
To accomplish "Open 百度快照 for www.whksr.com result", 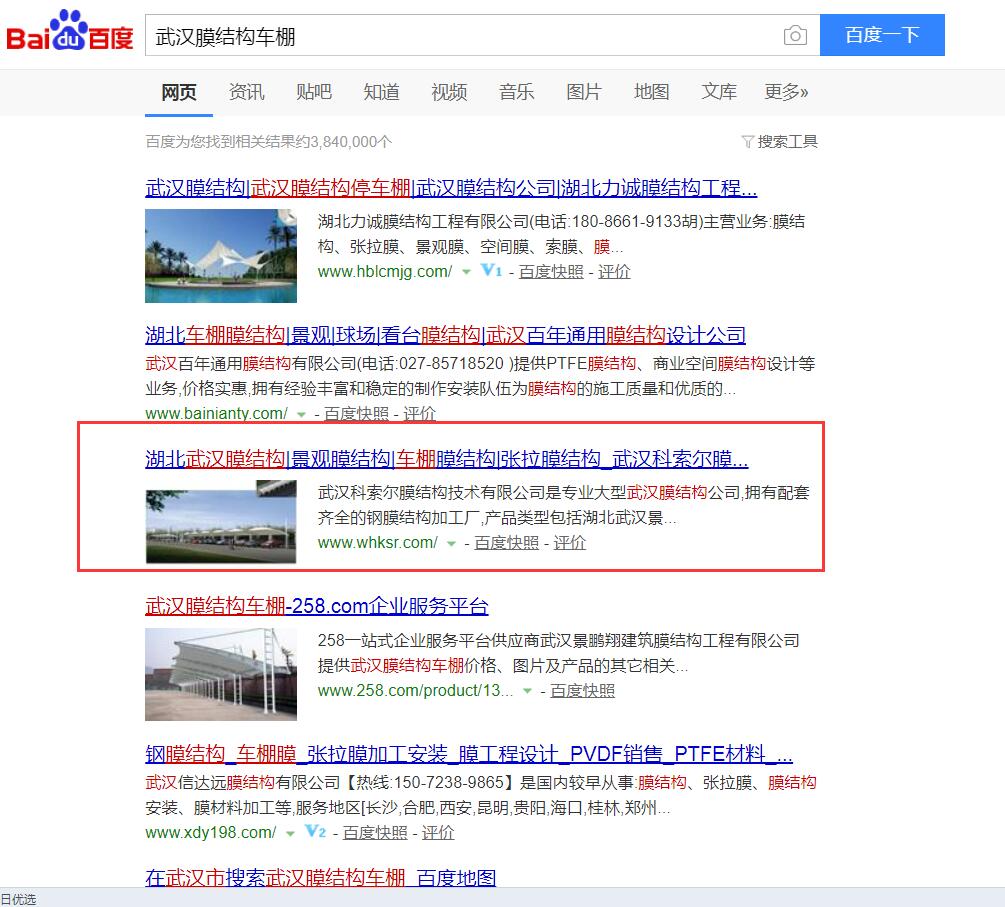I will (x=506, y=543).
